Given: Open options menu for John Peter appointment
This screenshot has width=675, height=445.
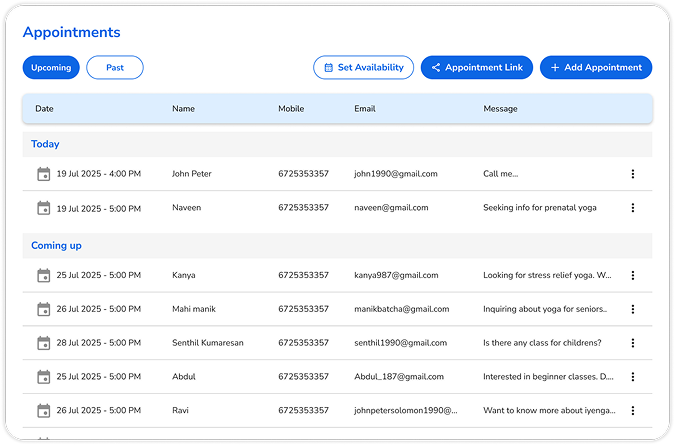Looking at the screenshot, I should coord(632,174).
